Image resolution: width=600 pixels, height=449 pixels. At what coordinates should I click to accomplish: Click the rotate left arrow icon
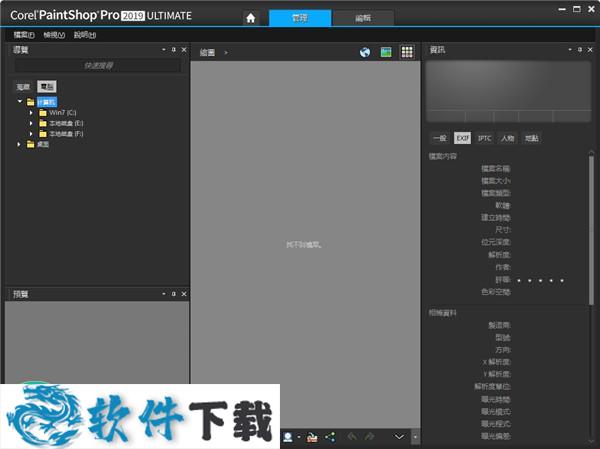click(351, 437)
